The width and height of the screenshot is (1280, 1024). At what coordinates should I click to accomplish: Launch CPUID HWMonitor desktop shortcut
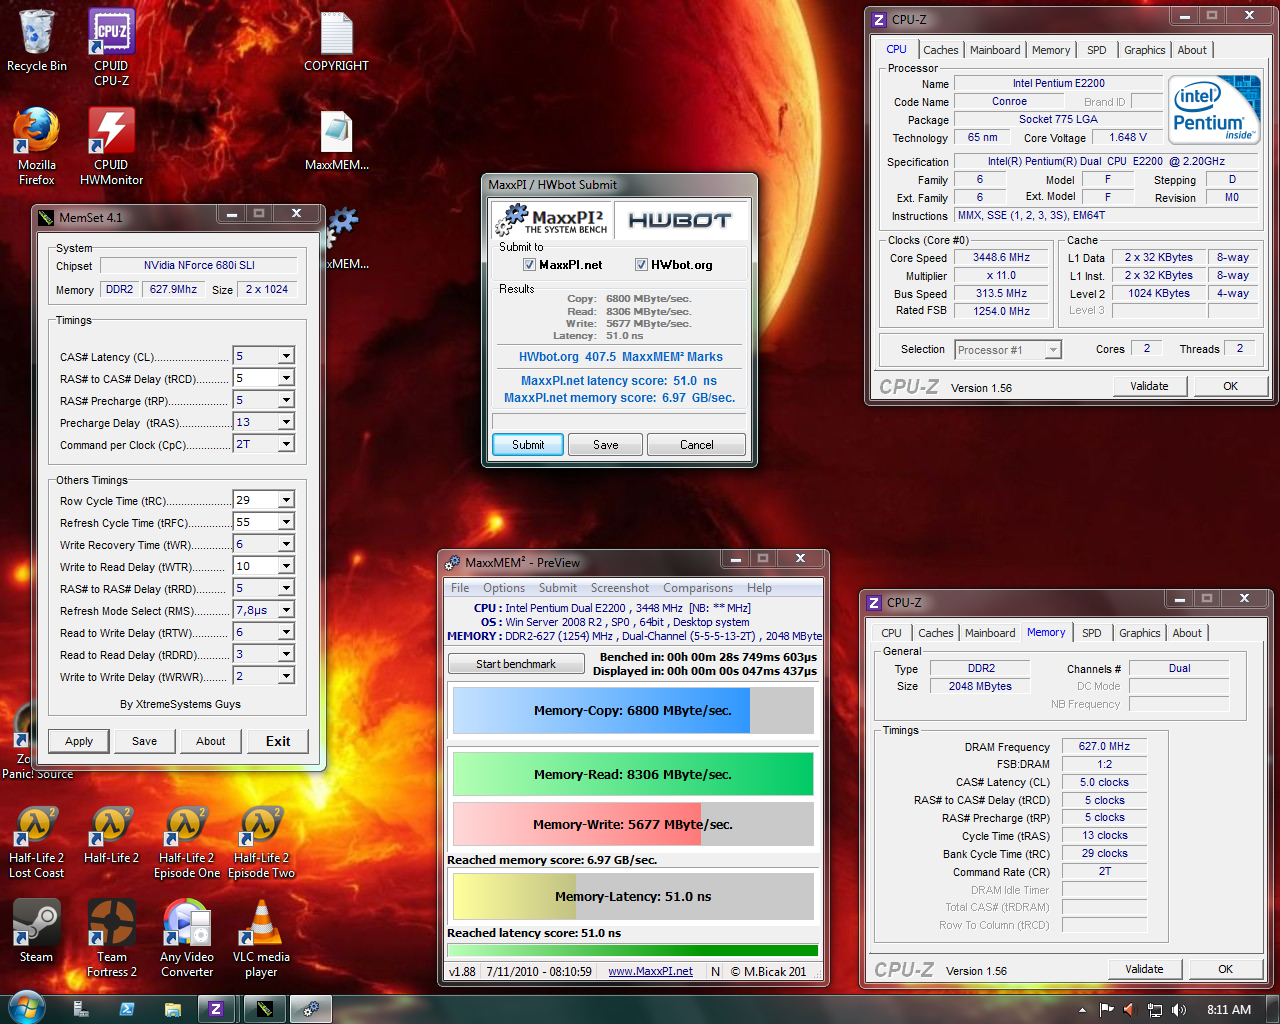coord(111,146)
